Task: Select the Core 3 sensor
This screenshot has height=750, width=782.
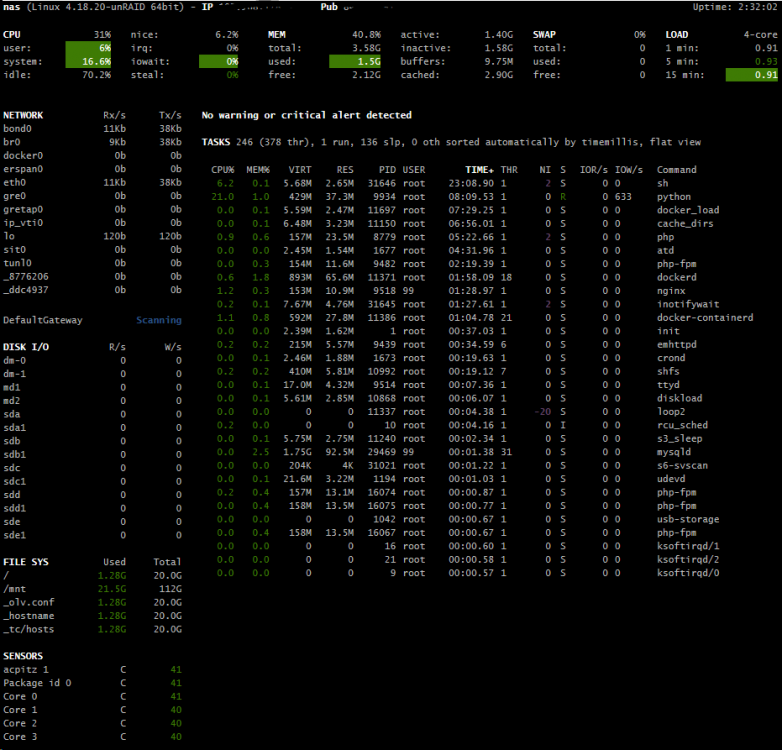Action: [20, 737]
